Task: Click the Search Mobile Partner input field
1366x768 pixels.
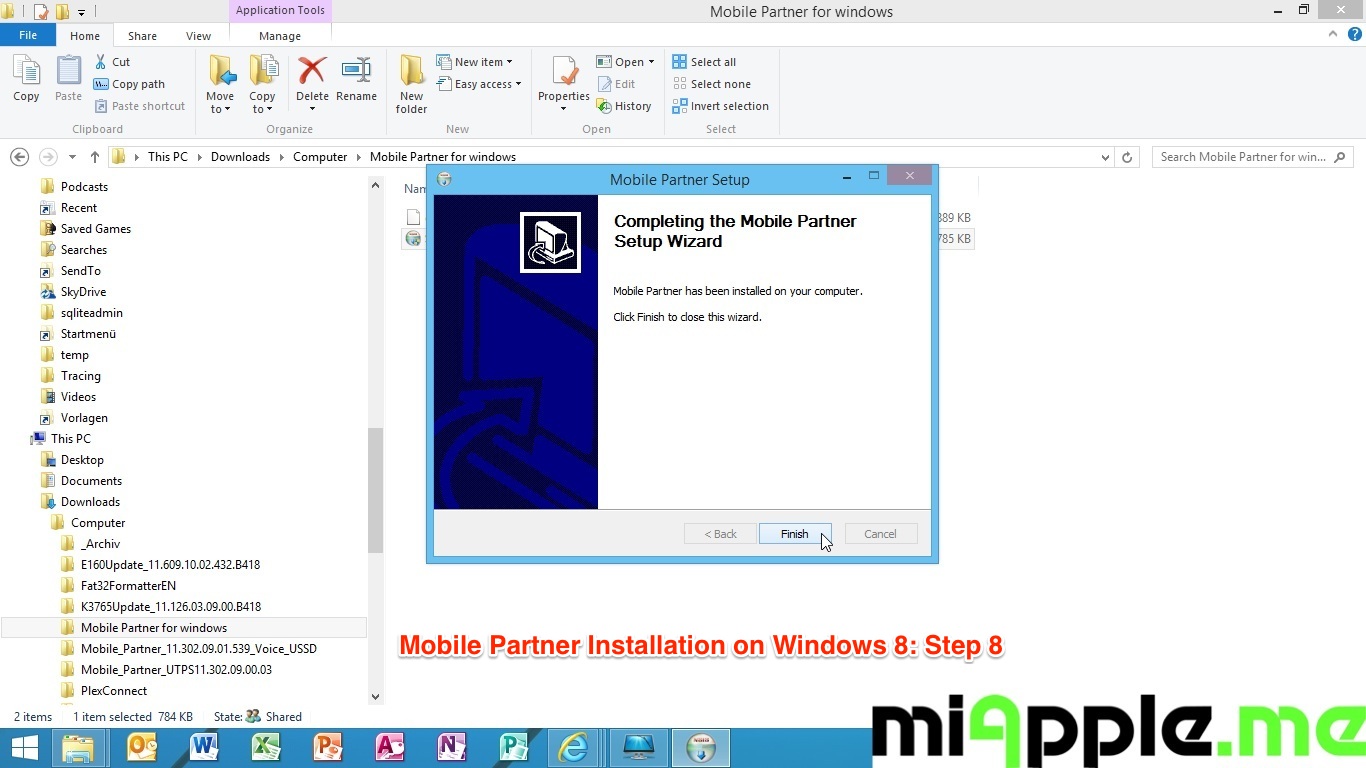Action: click(1244, 157)
